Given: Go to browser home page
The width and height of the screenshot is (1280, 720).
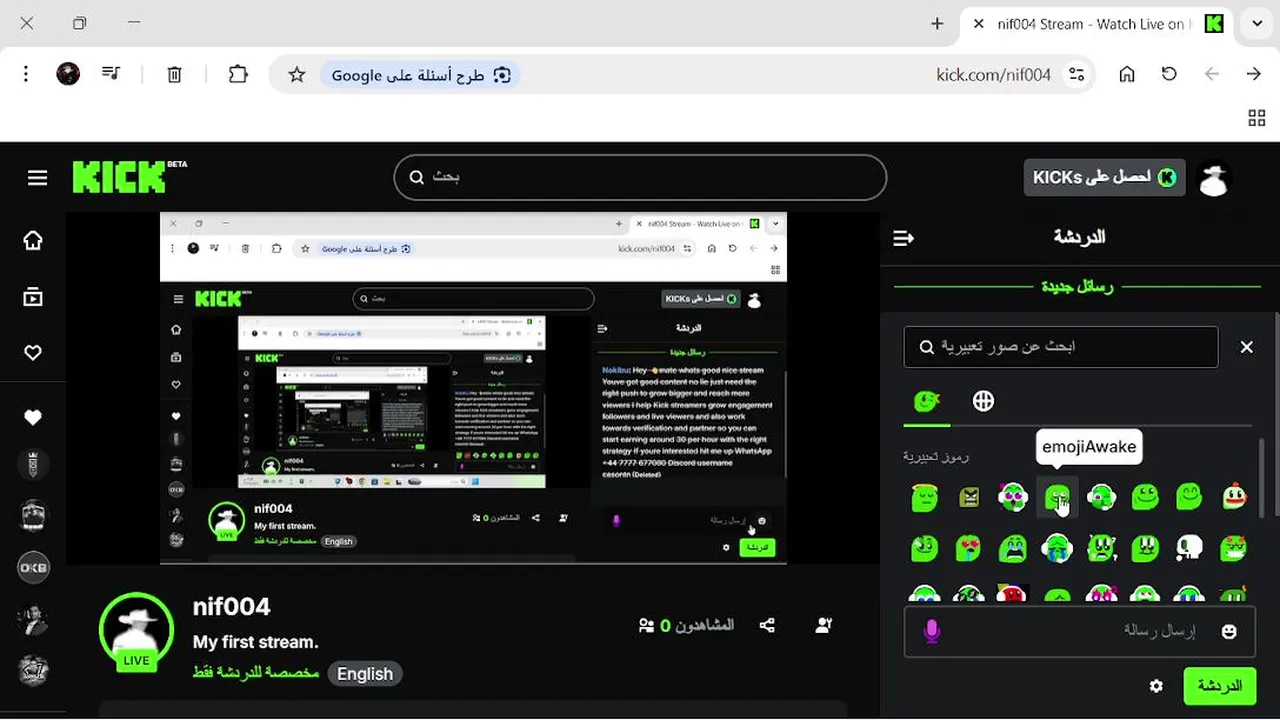Looking at the screenshot, I should coord(1127,74).
